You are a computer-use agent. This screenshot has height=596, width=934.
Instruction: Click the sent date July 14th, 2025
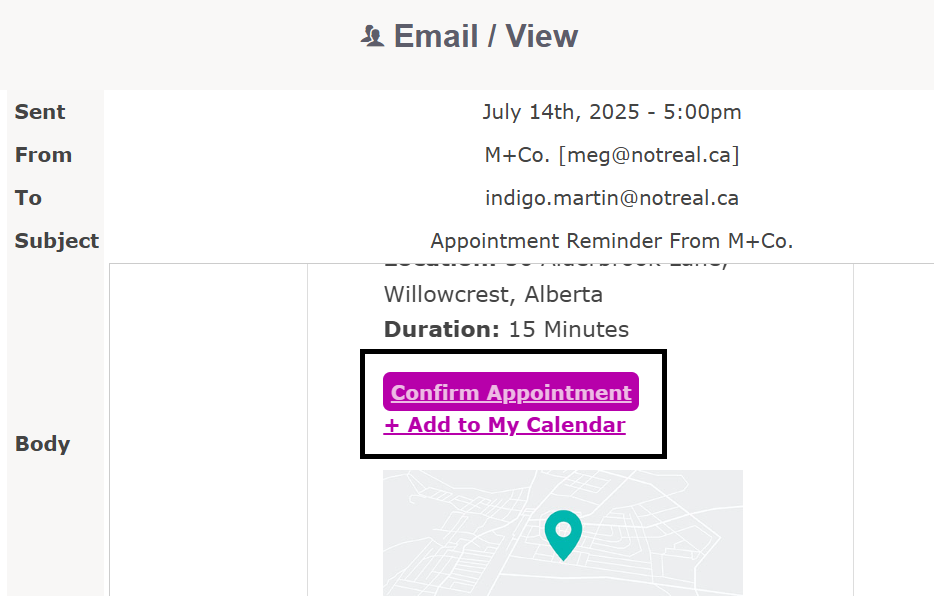pos(561,112)
